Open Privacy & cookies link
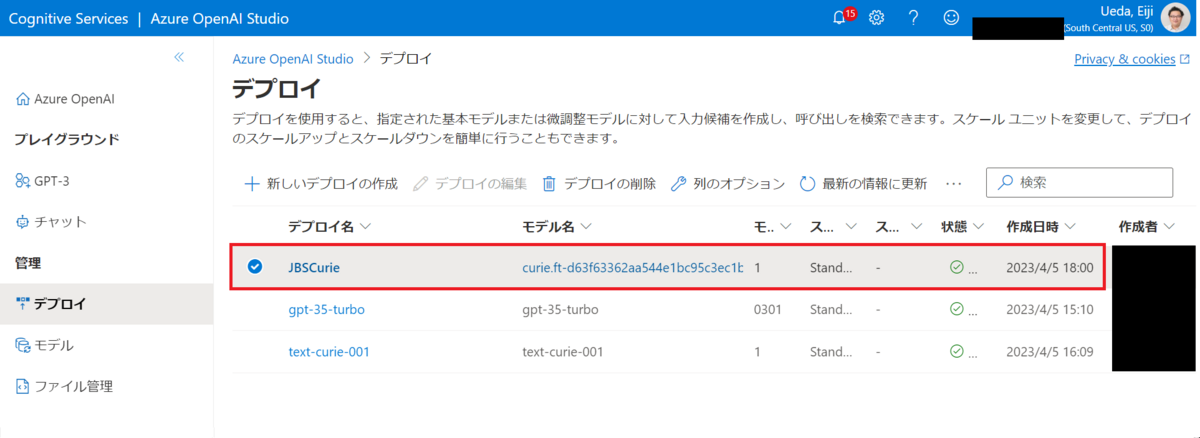Viewport: 1200px width, 438px height. click(x=1132, y=59)
